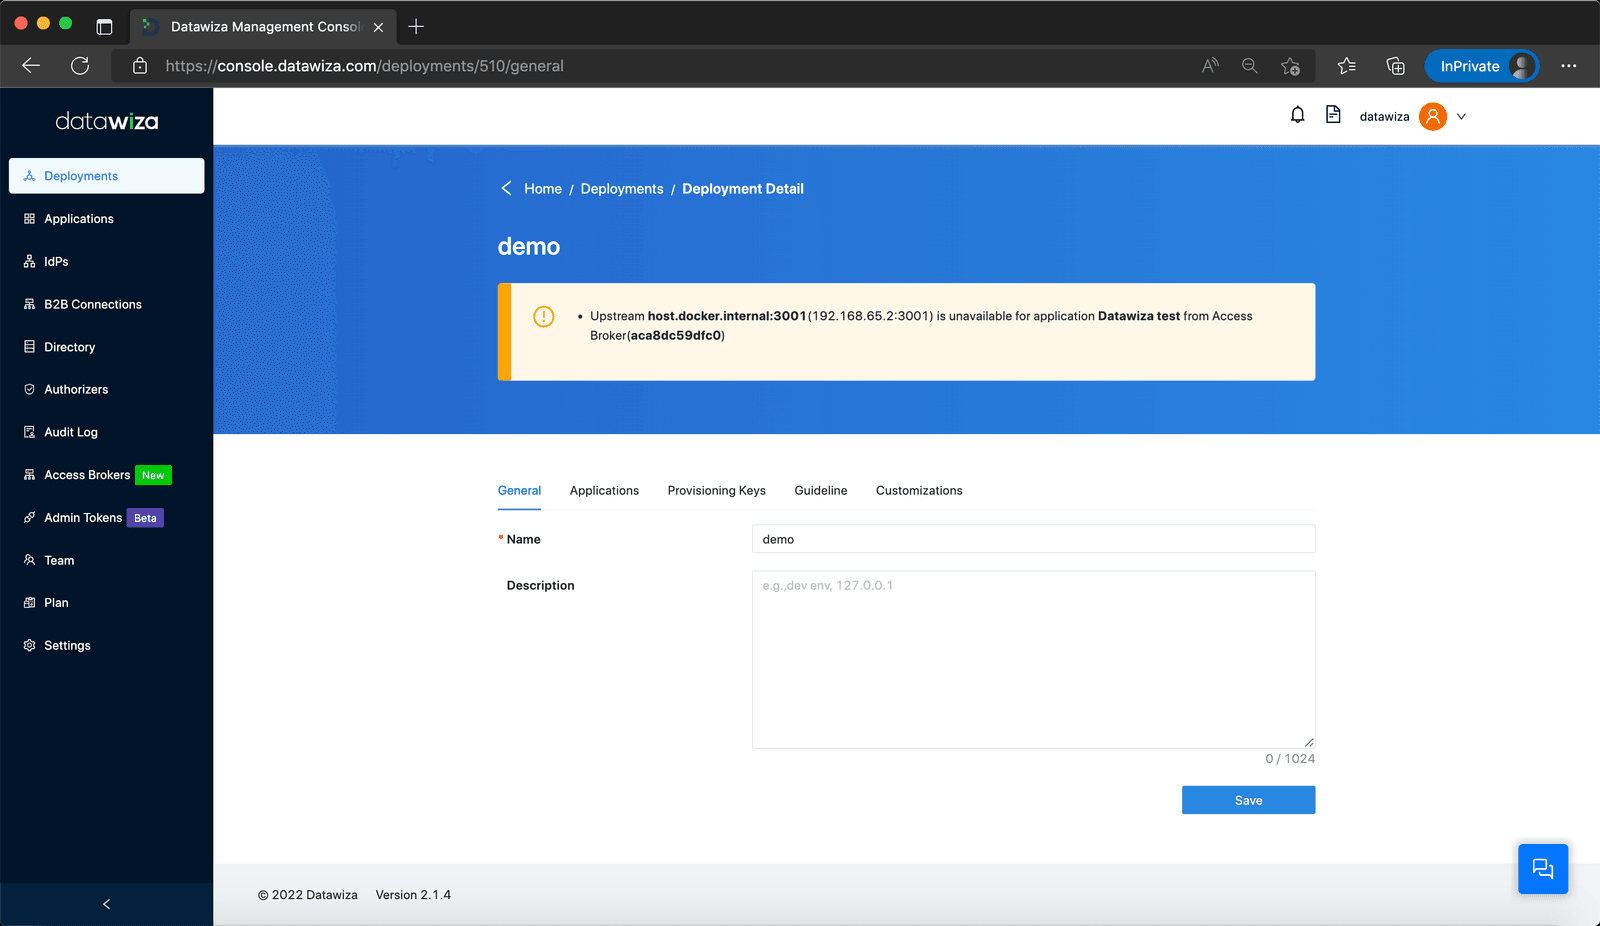Click the Directory sidebar icon
1600x926 pixels.
point(29,347)
